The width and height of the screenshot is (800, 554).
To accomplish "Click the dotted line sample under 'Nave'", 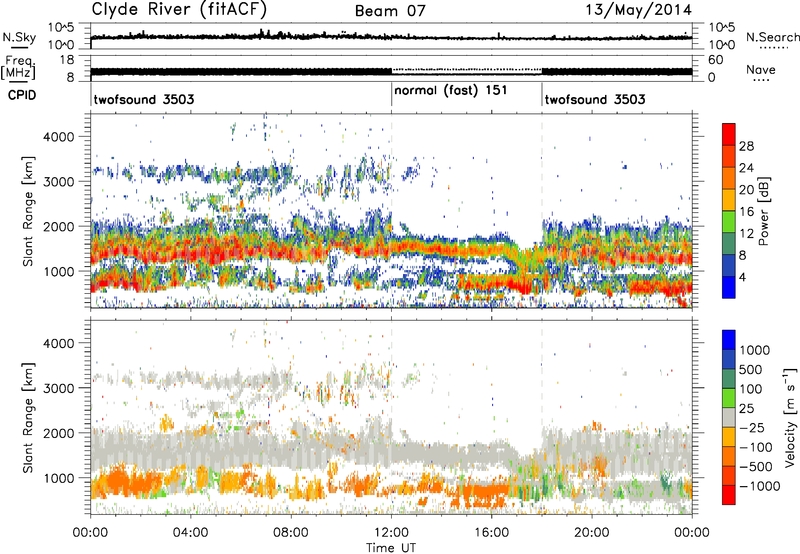I will (761, 81).
